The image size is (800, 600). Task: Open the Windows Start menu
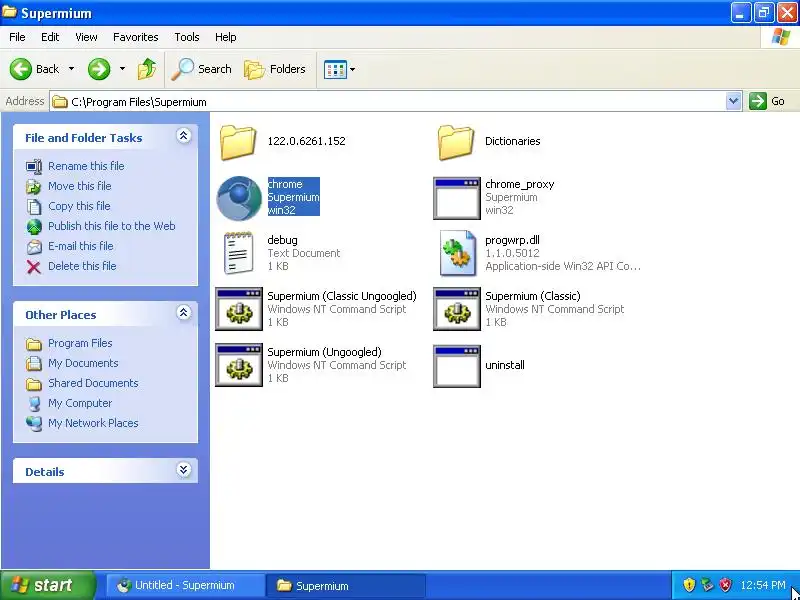(x=47, y=585)
